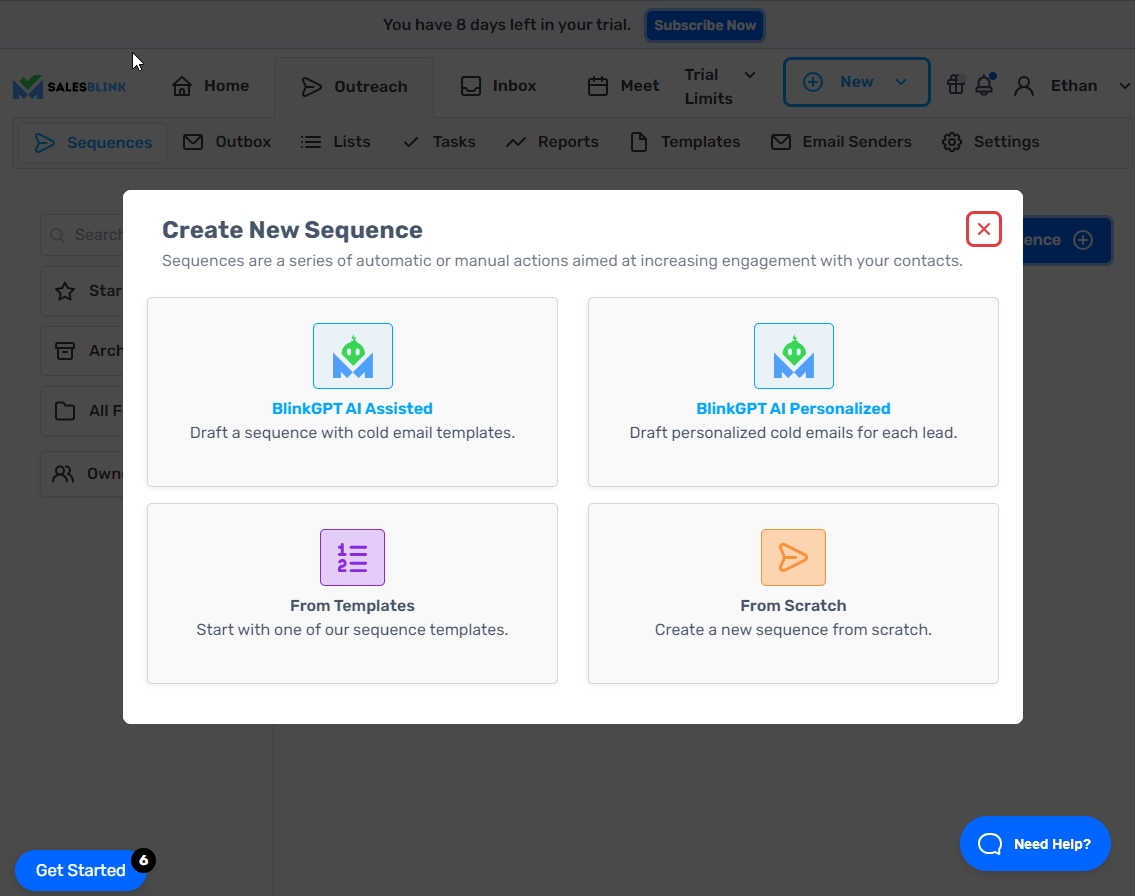Go to the Inbox tab
The height and width of the screenshot is (896, 1135).
(498, 86)
